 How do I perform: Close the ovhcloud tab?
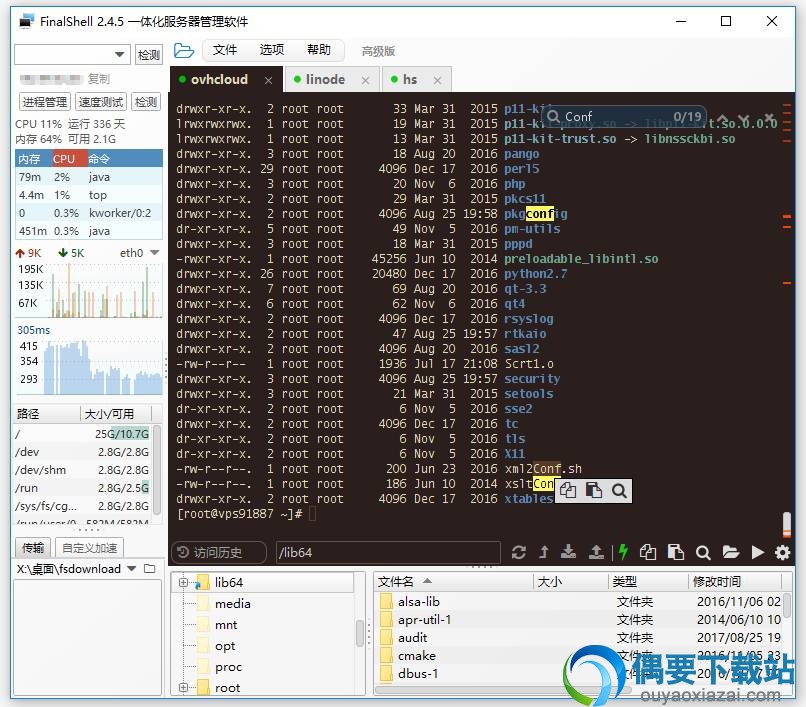pos(268,80)
